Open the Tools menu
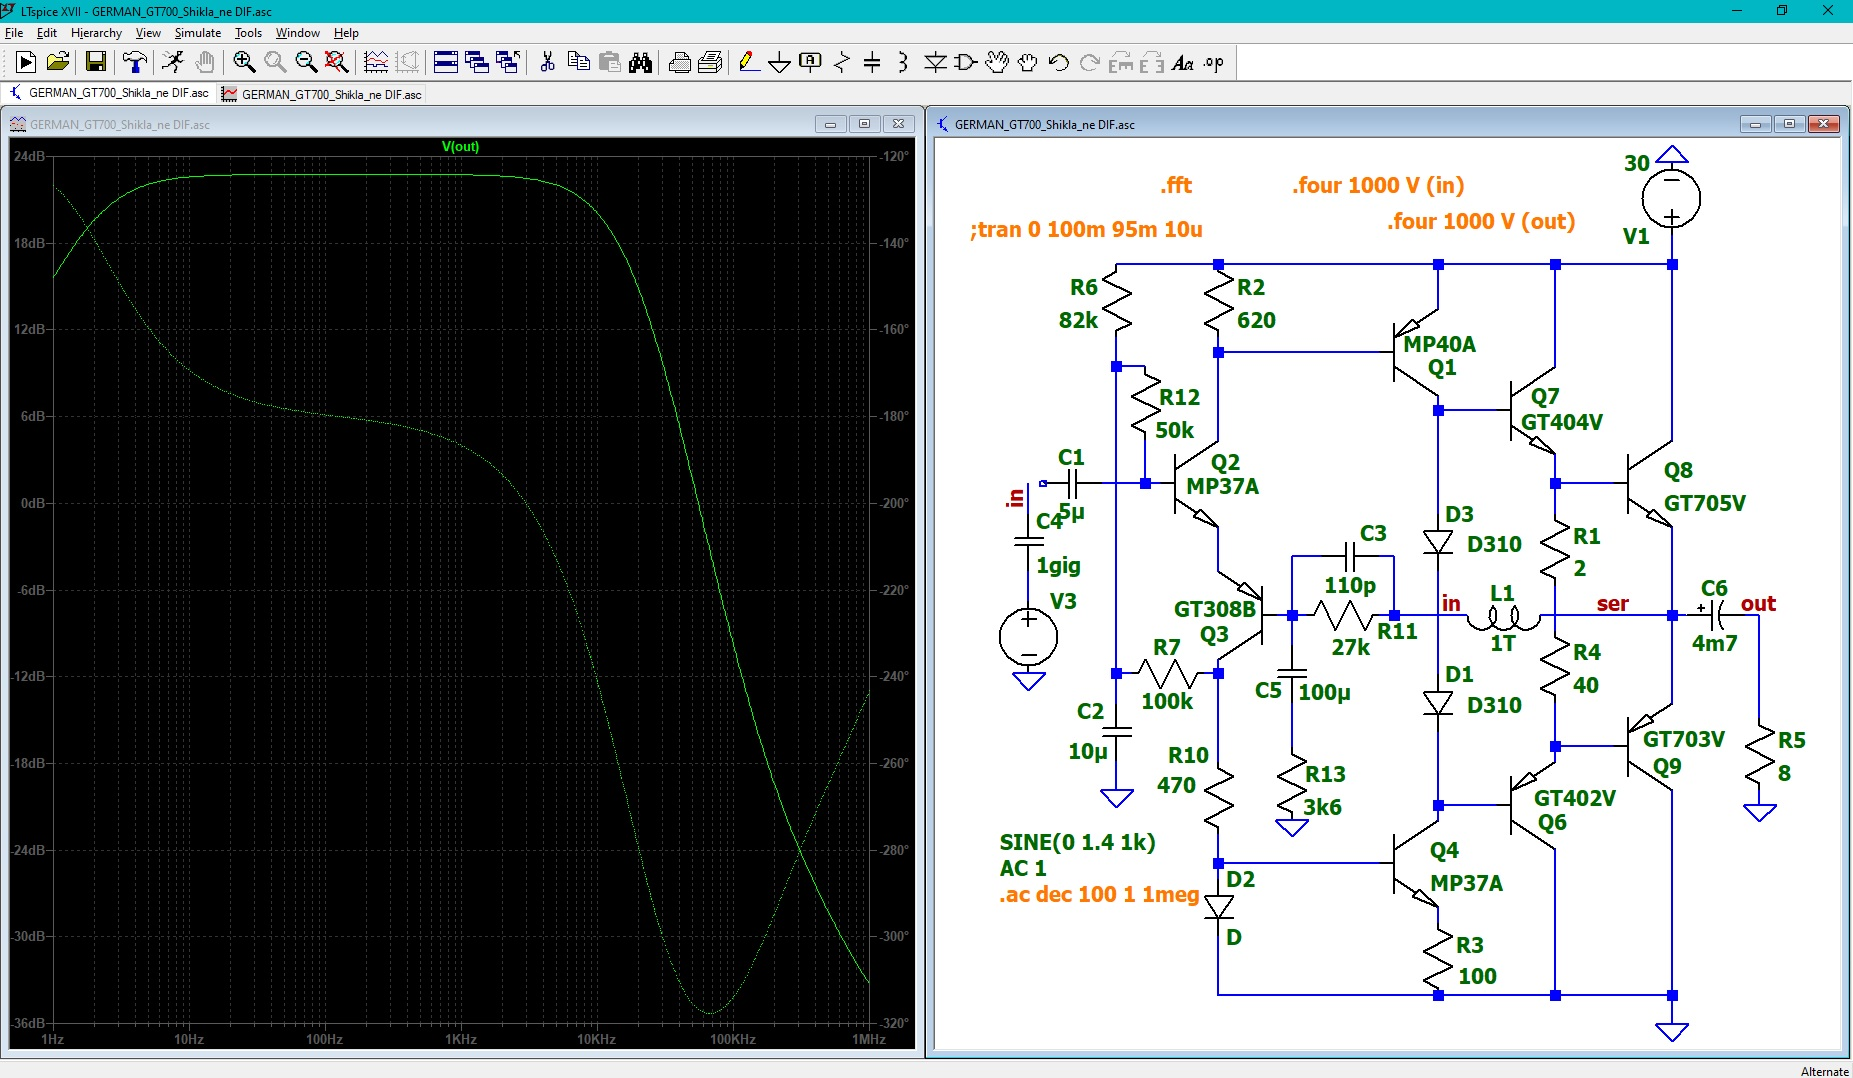Image resolution: width=1853 pixels, height=1078 pixels. (248, 33)
